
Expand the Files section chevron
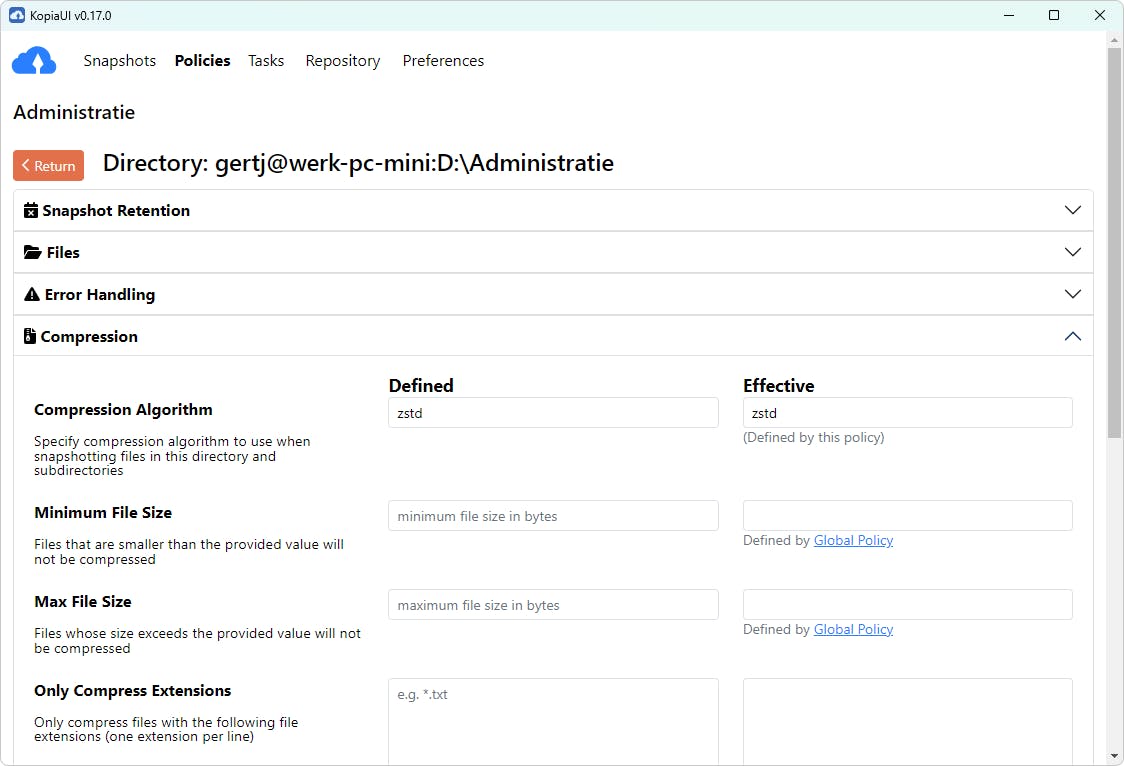click(x=1072, y=252)
